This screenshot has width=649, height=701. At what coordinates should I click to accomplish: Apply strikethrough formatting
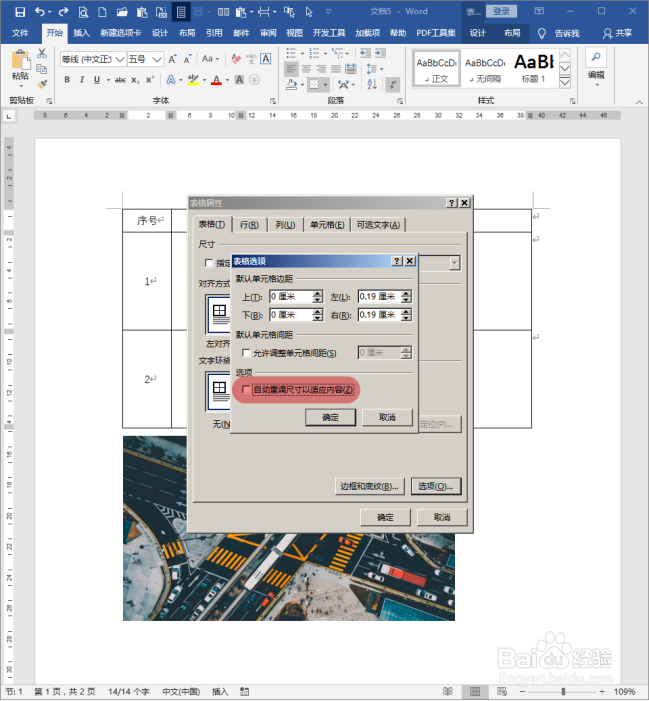(x=120, y=80)
